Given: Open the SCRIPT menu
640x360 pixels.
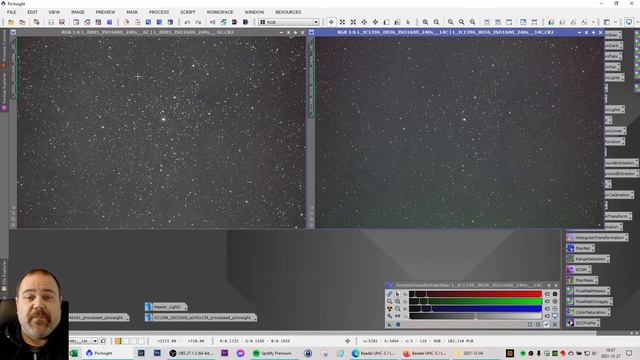Looking at the screenshot, I should pos(188,12).
